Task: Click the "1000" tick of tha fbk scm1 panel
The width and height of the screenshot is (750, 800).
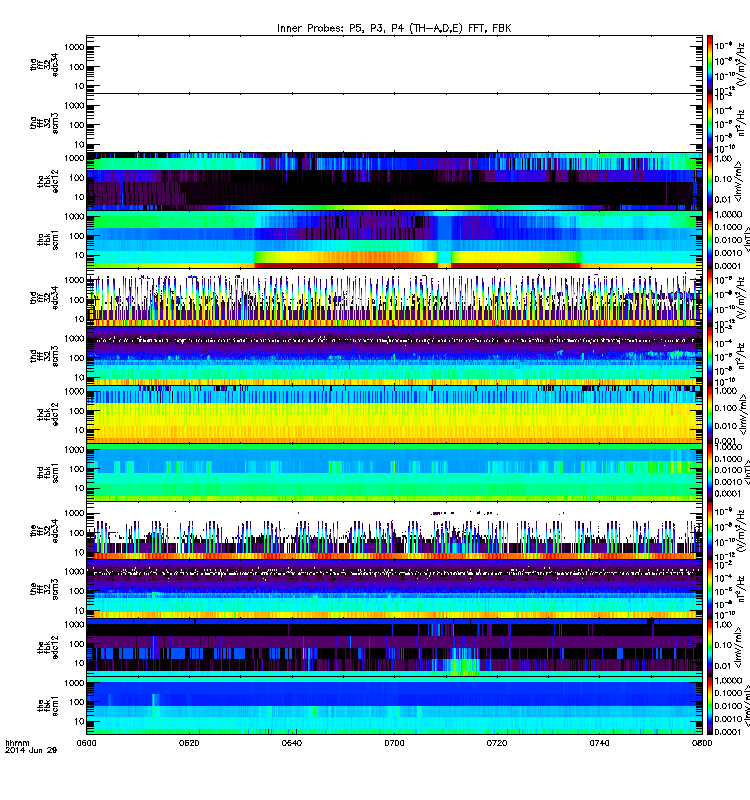Action: 74,216
